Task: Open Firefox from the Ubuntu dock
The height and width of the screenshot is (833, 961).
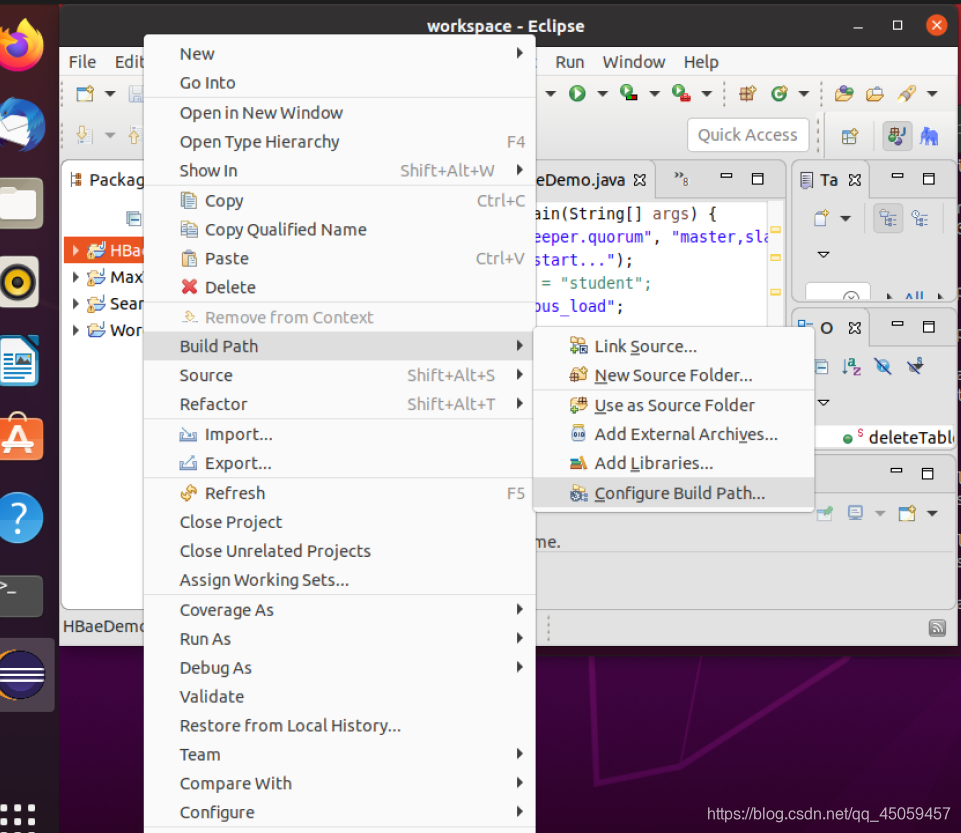Action: tap(21, 44)
